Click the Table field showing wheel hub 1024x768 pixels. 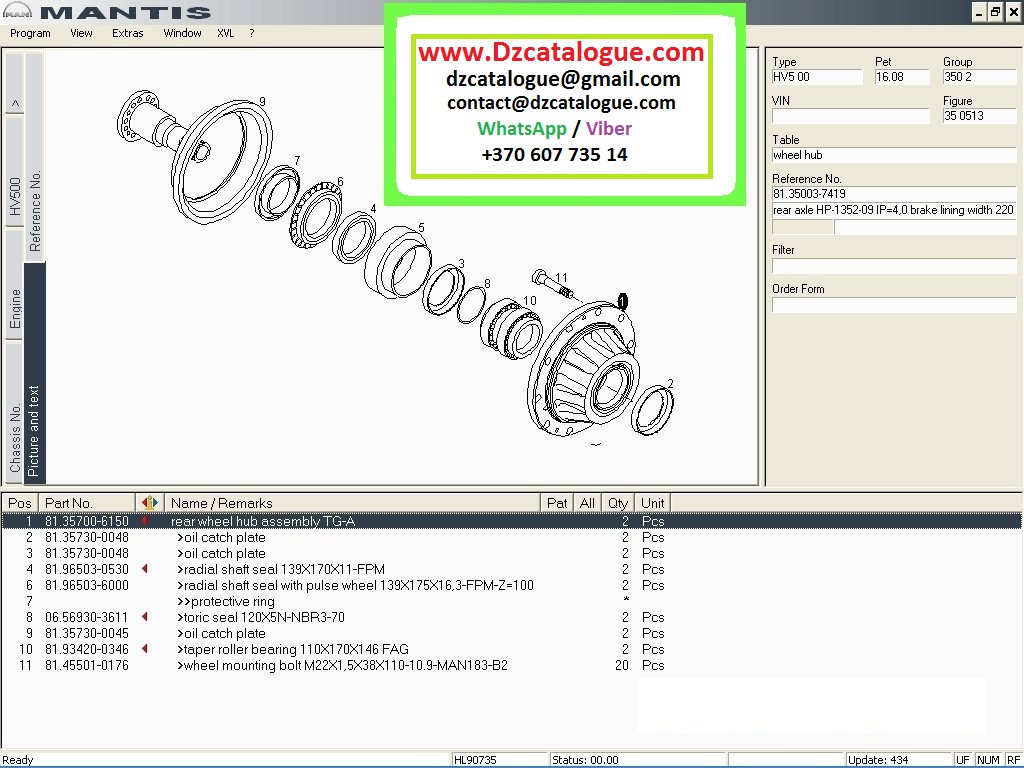pyautogui.click(x=894, y=155)
